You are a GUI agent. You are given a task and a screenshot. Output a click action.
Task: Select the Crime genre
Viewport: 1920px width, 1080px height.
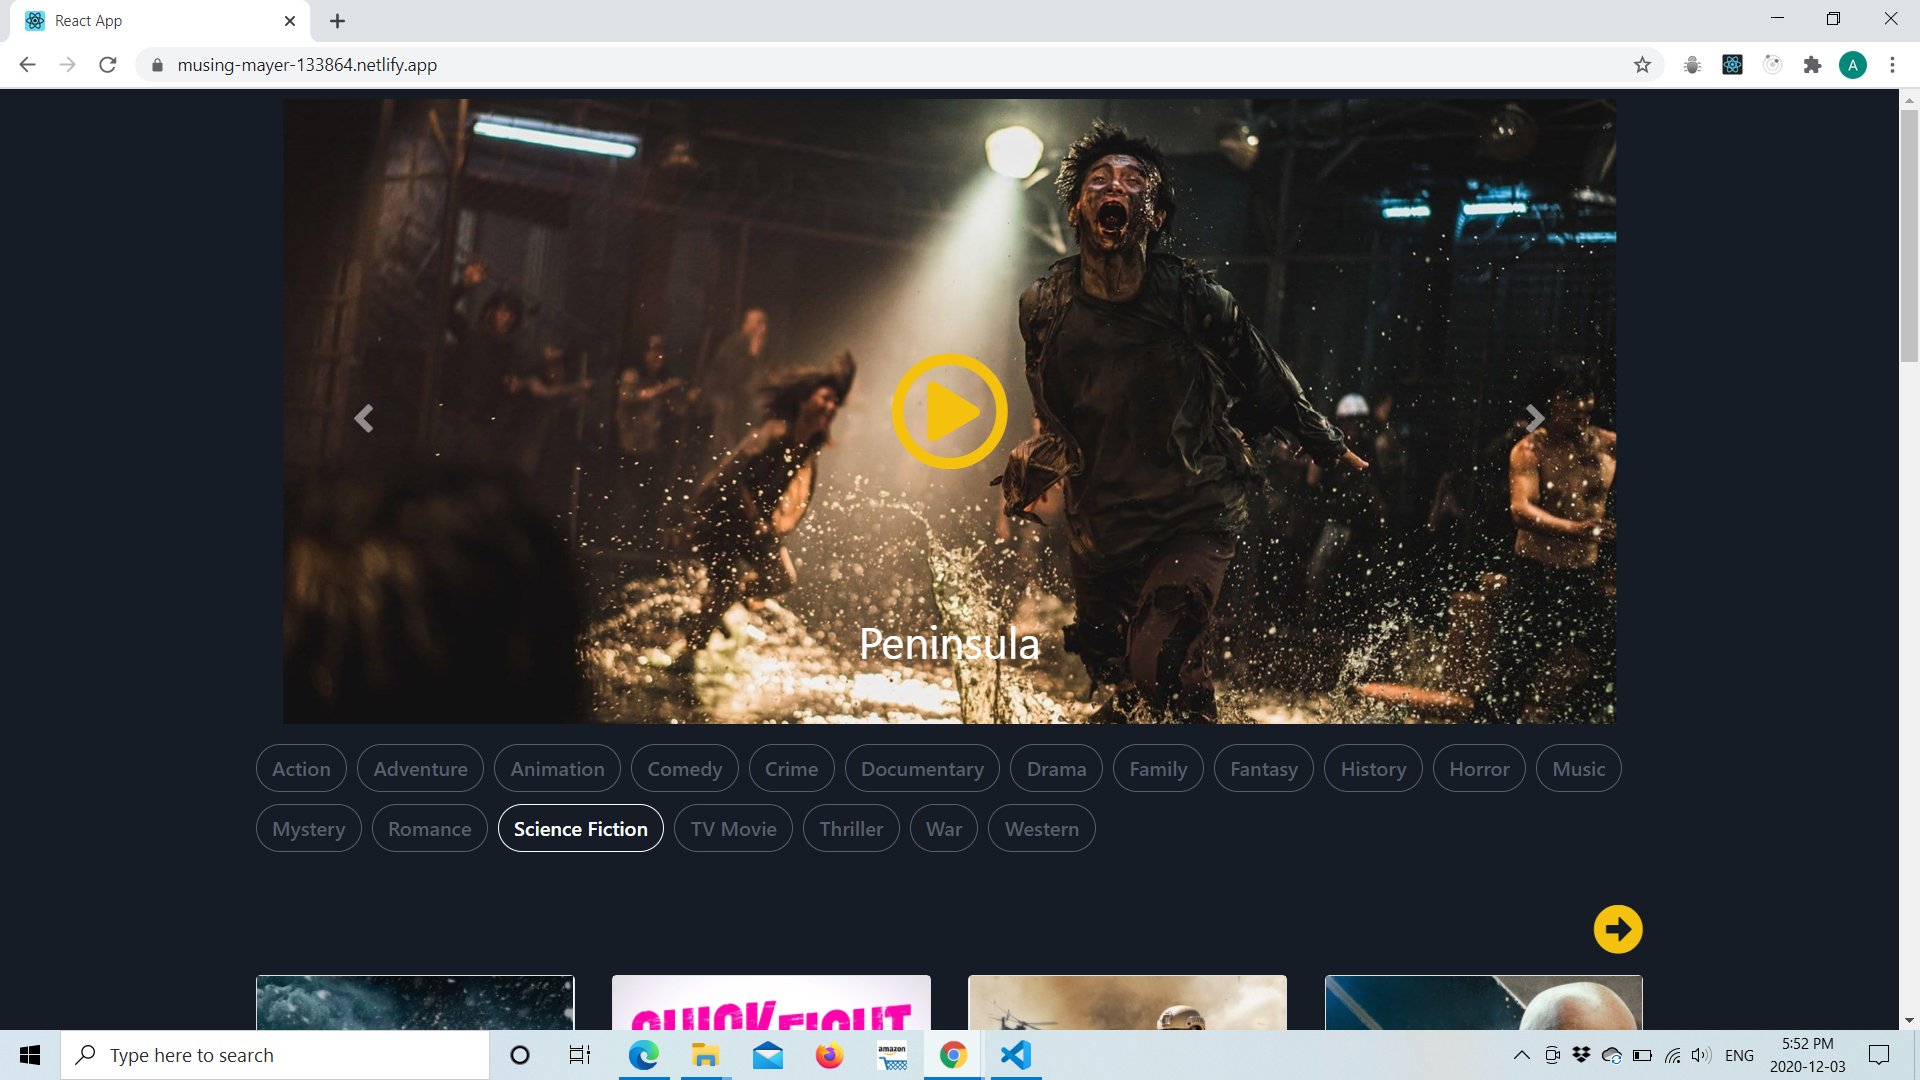(x=791, y=769)
